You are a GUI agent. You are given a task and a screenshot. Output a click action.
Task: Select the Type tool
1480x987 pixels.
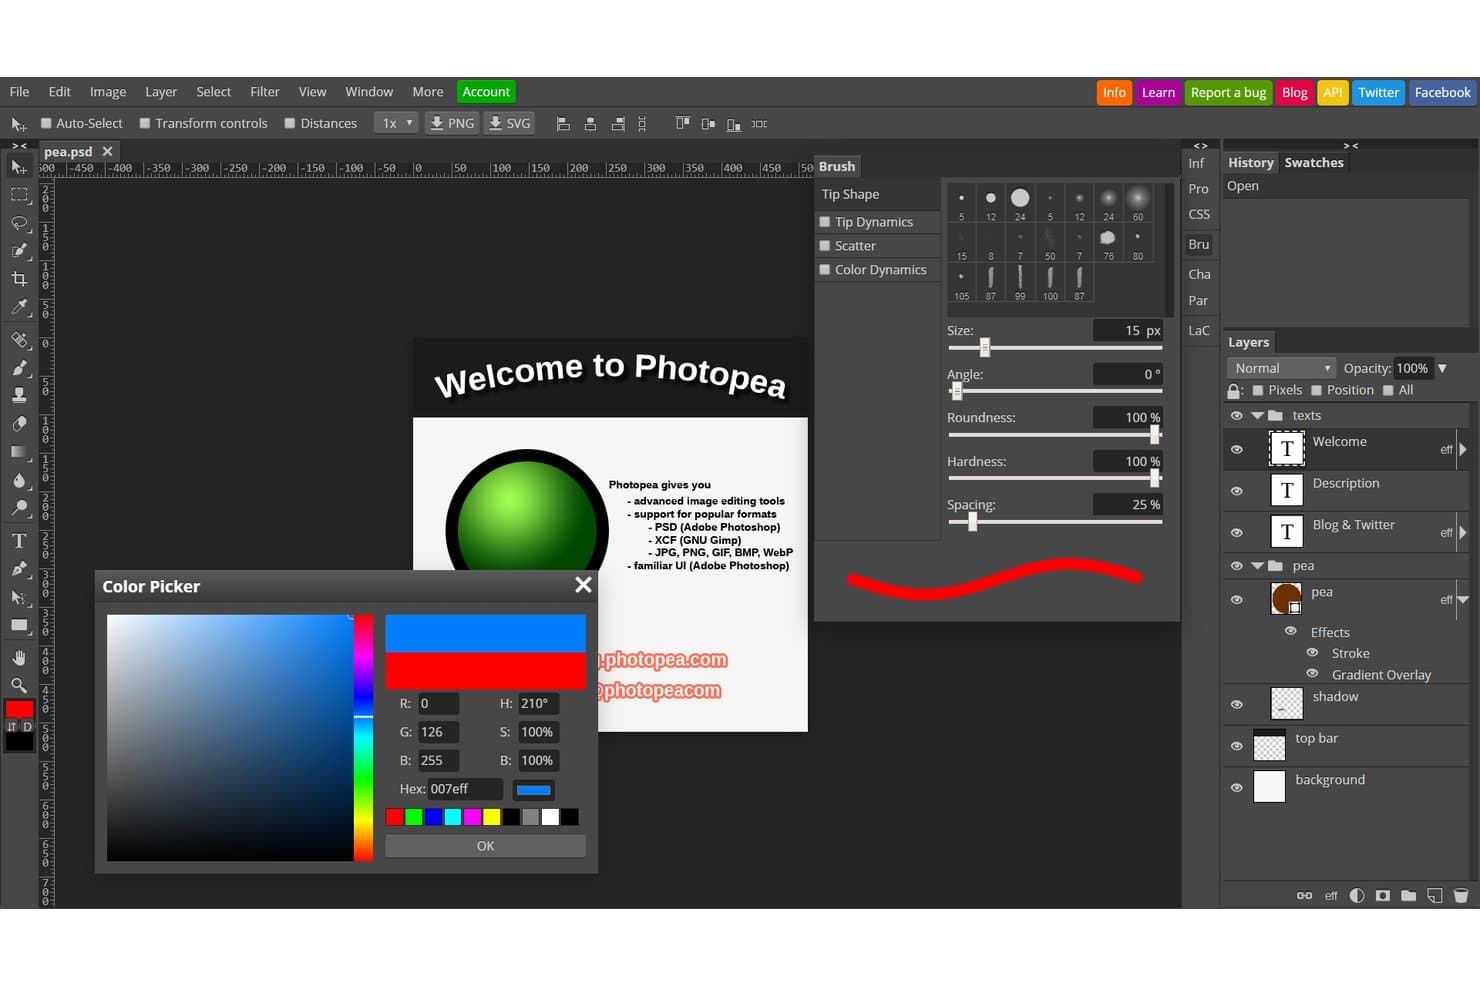pos(19,540)
